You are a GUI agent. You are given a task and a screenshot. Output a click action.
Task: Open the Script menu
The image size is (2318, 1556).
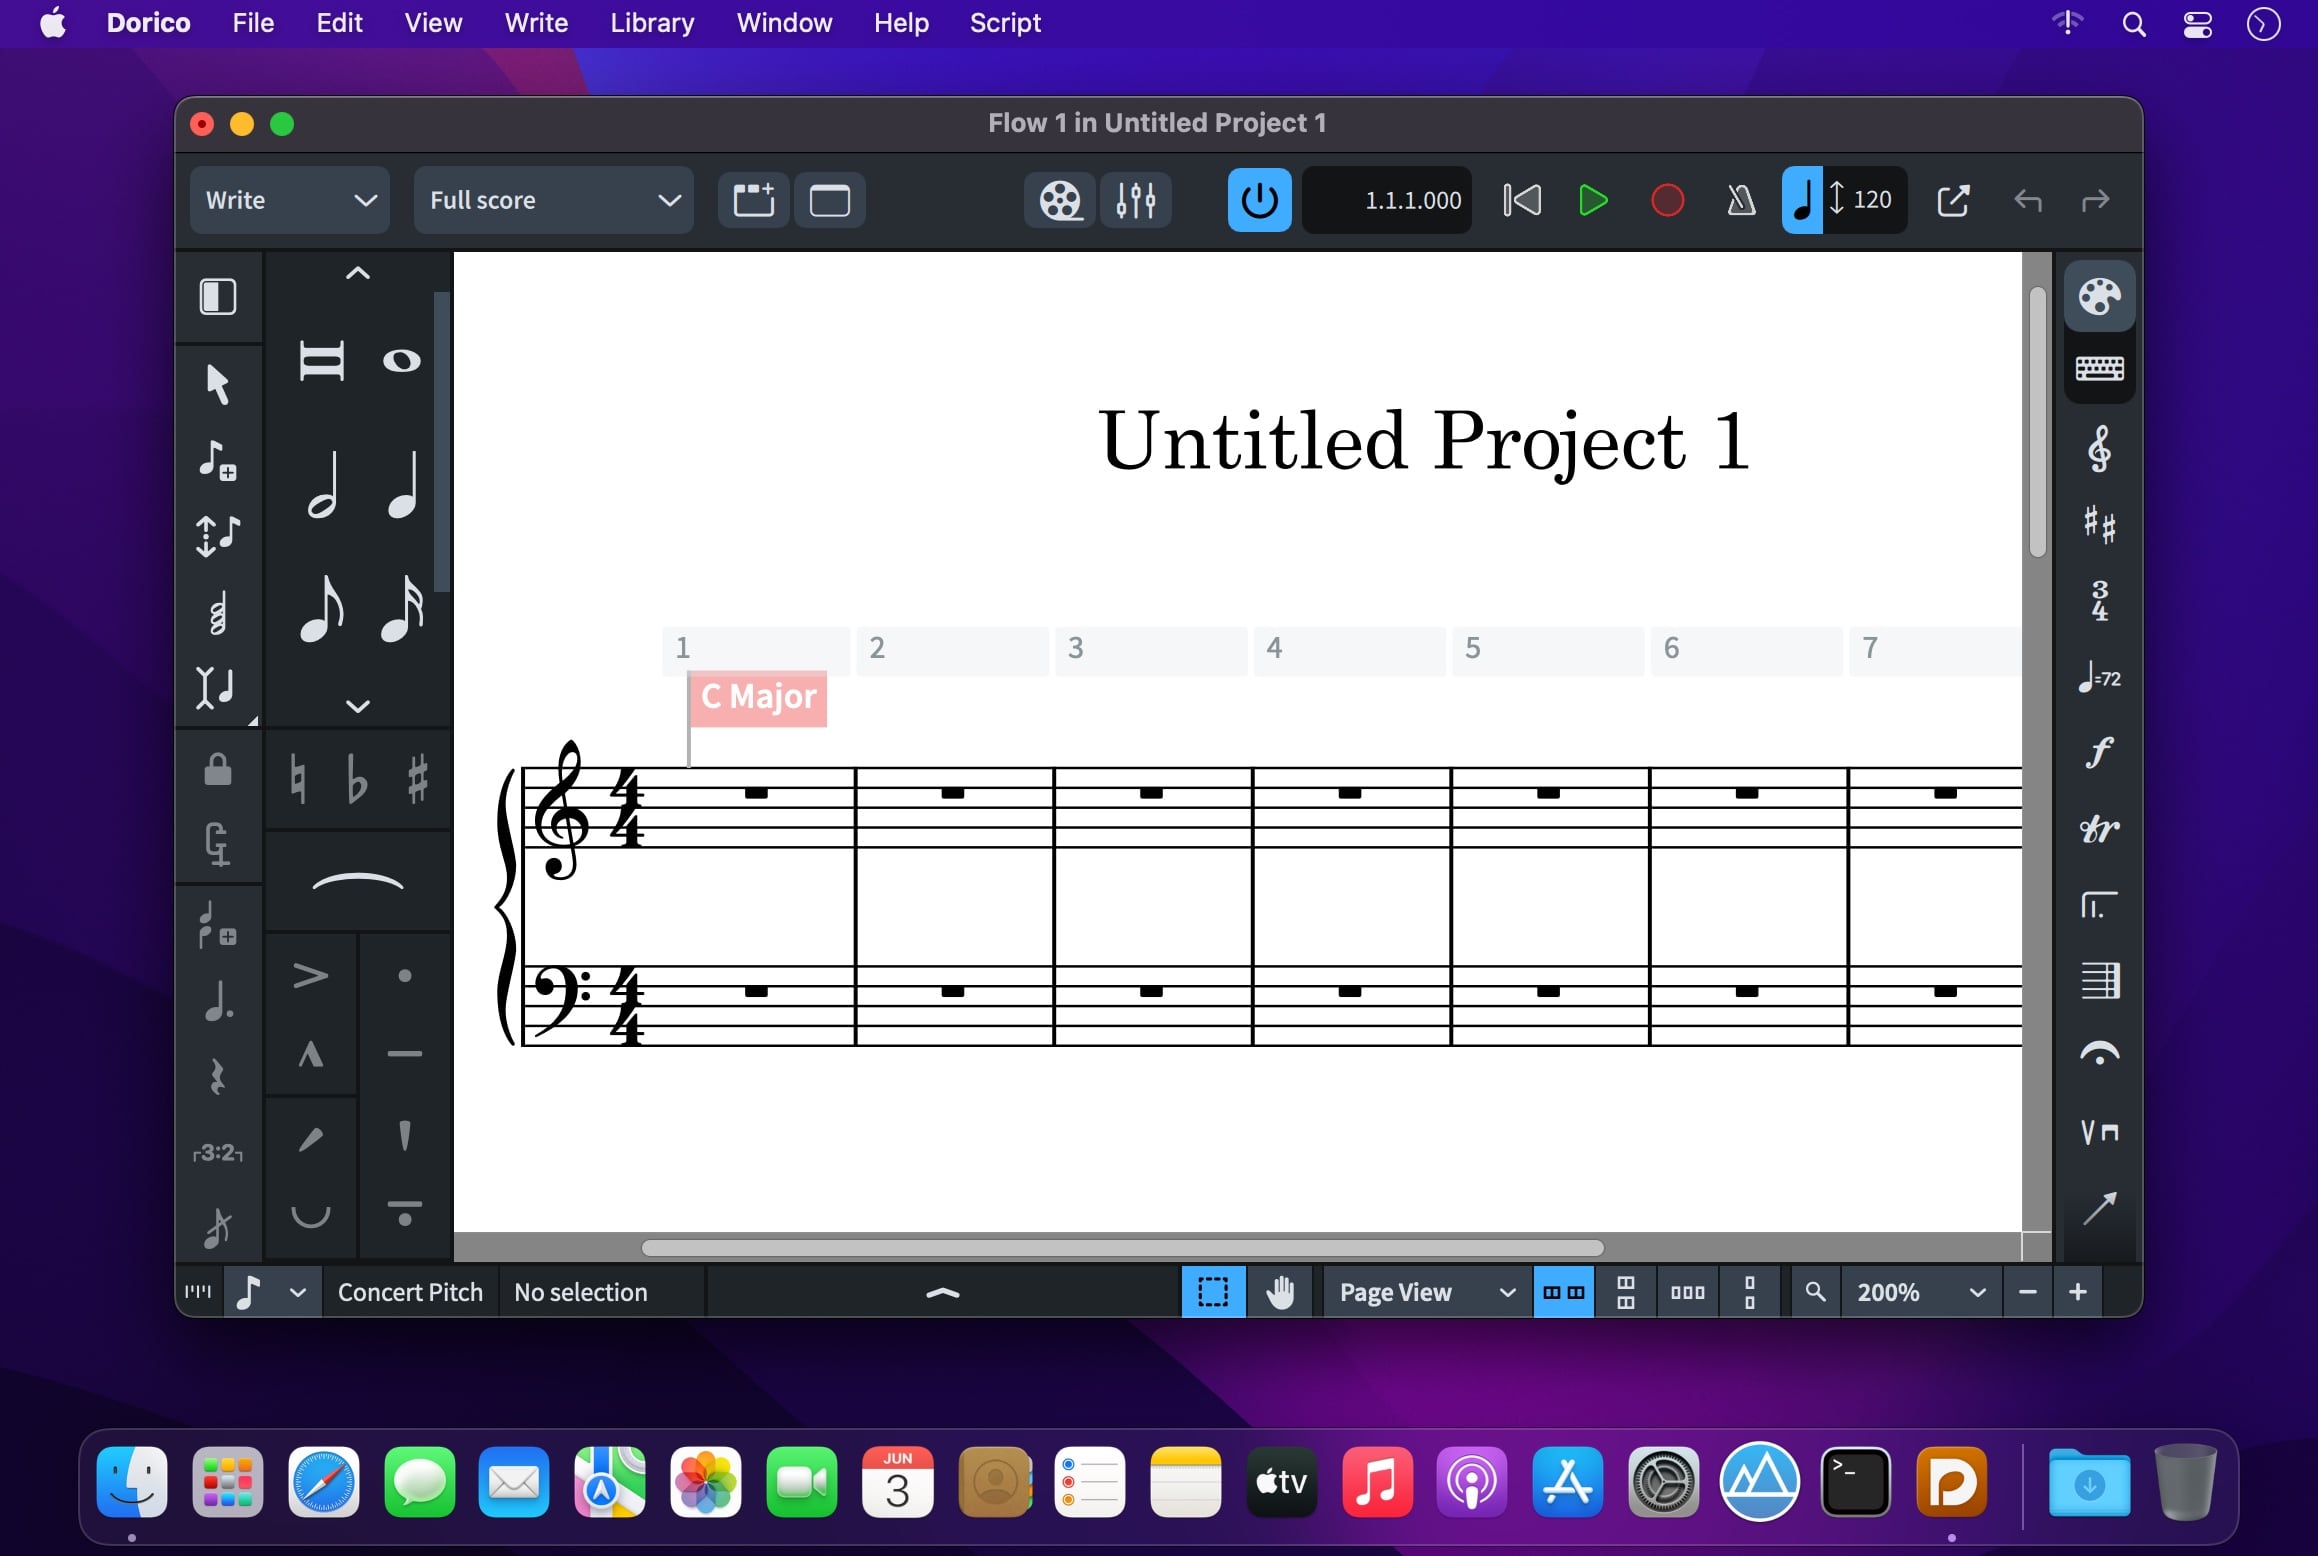1005,23
